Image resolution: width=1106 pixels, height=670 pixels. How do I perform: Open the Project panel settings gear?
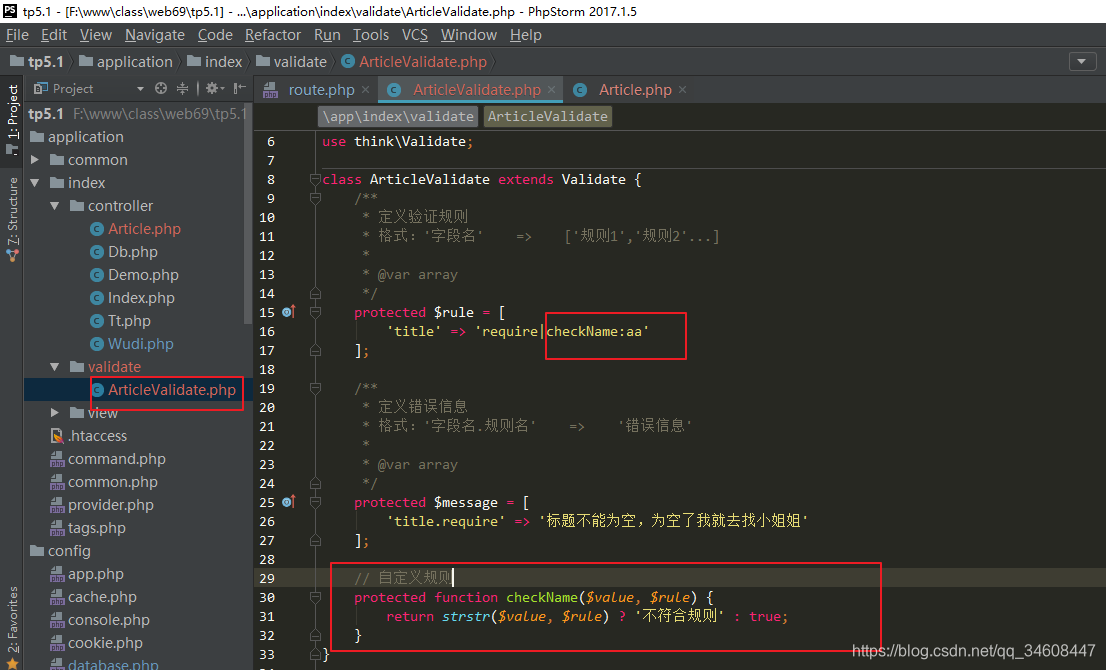click(x=214, y=88)
